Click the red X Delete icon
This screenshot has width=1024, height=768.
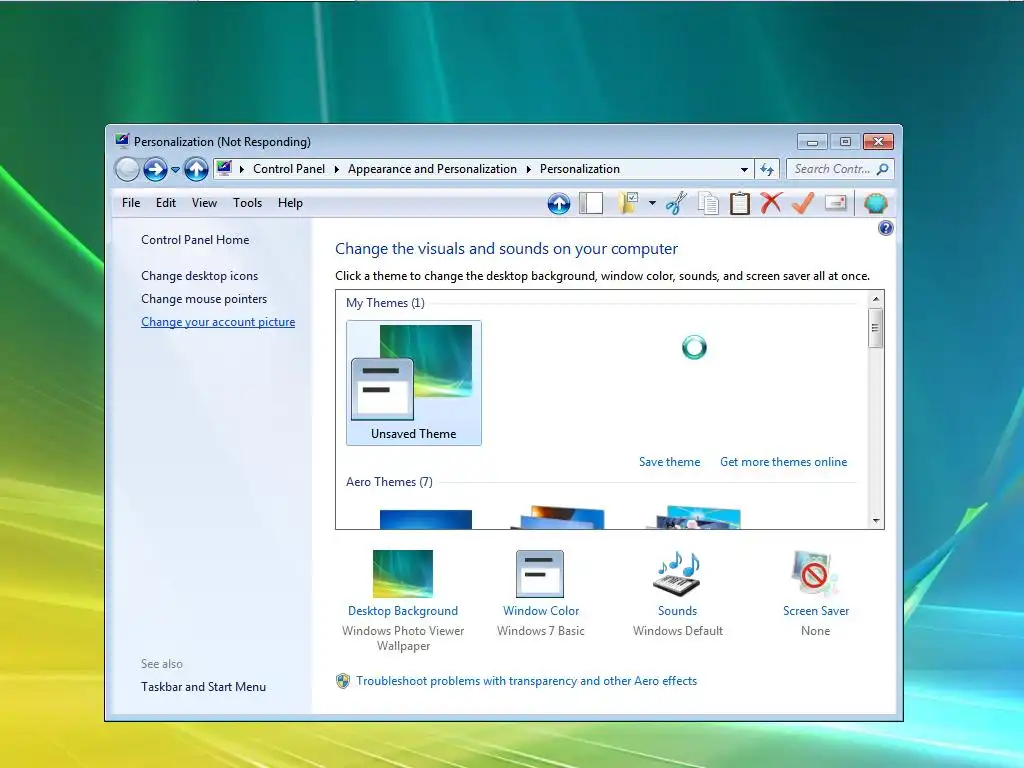pyautogui.click(x=771, y=203)
